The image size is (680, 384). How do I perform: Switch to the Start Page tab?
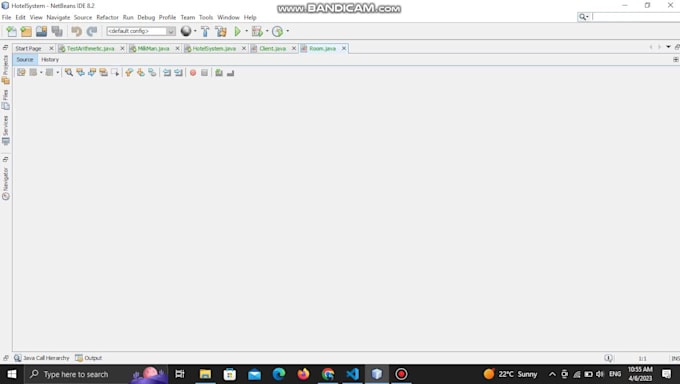[x=29, y=49]
